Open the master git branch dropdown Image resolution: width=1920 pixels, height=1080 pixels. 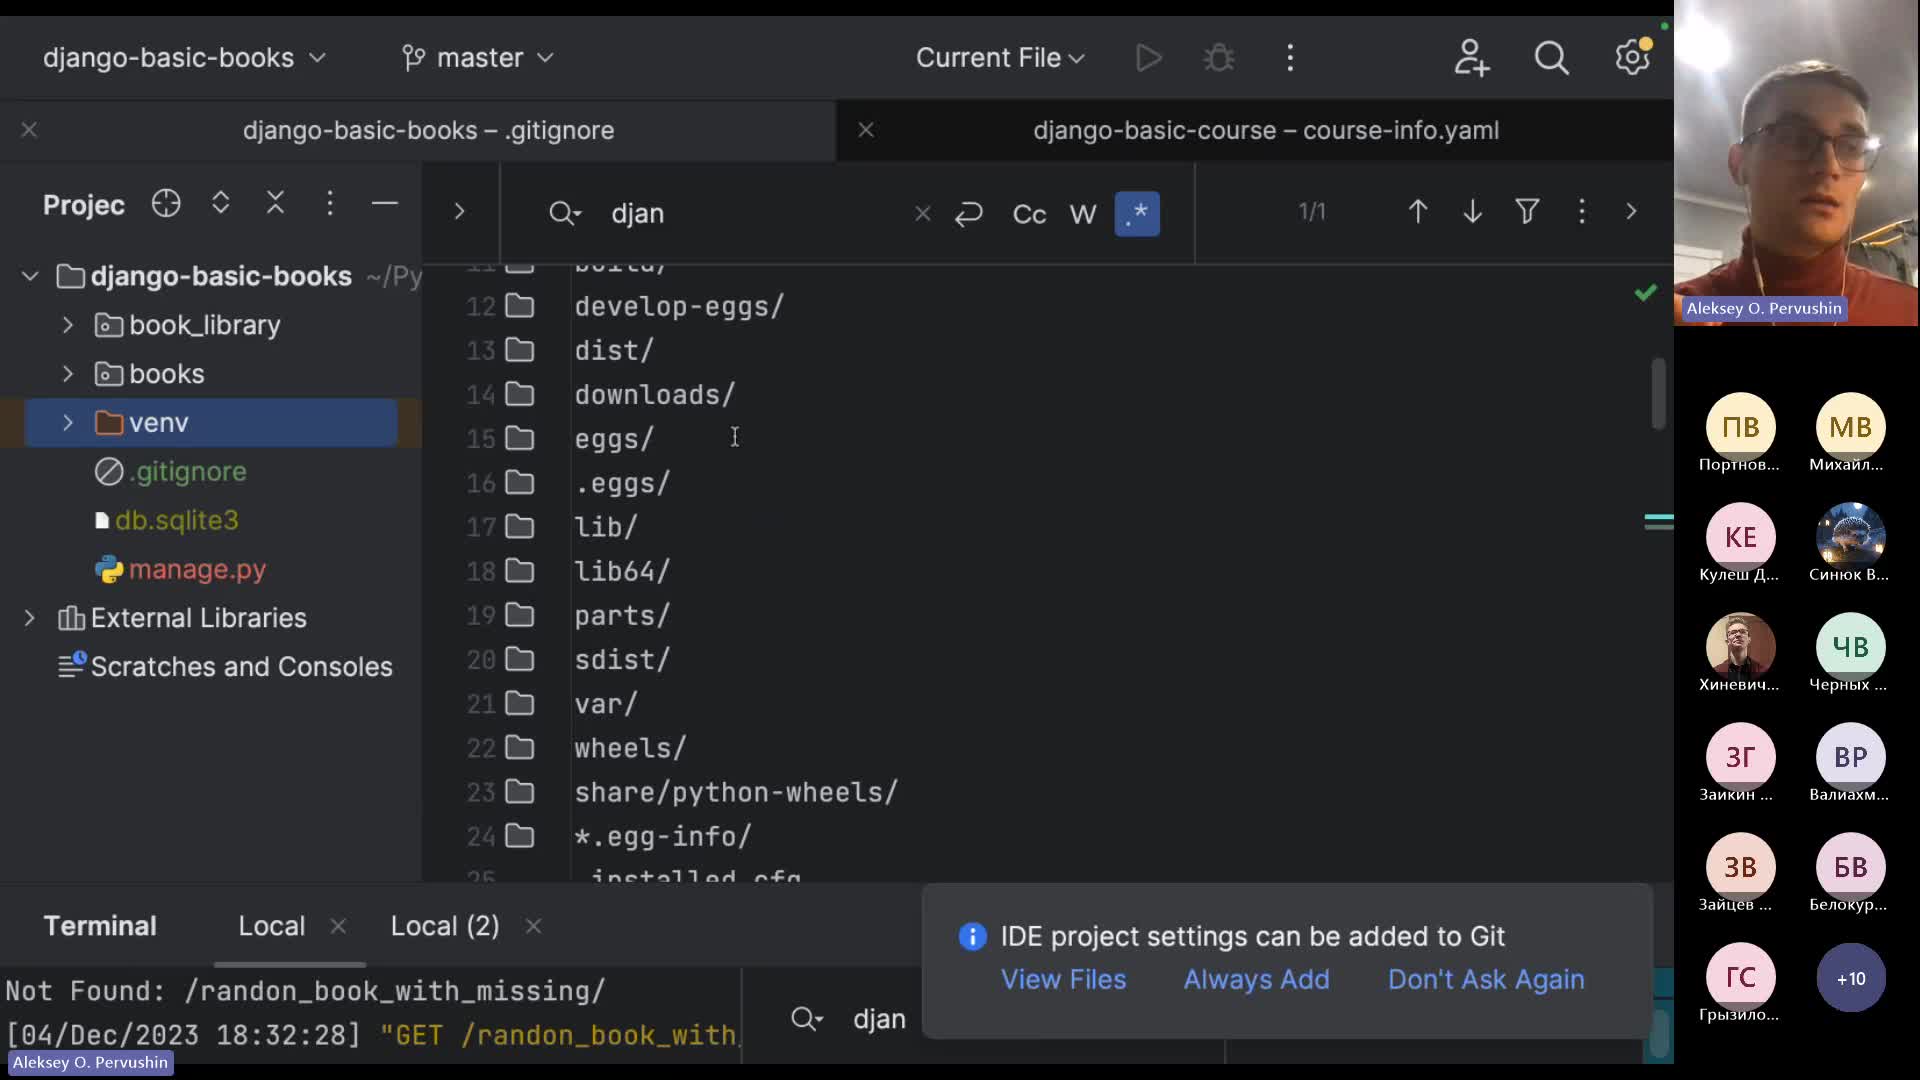tap(478, 58)
